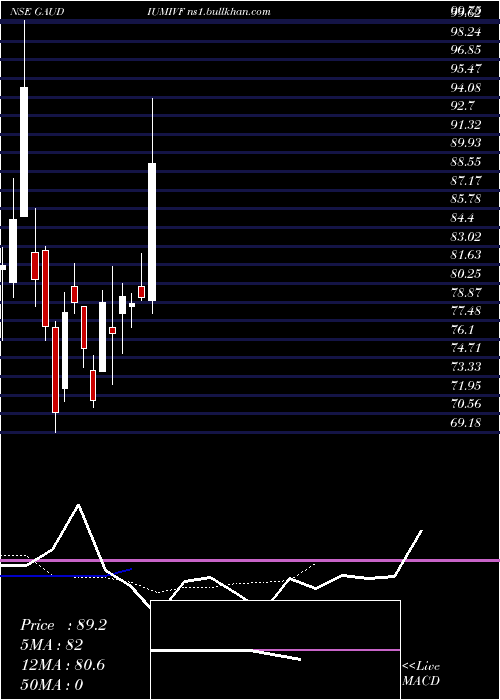The width and height of the screenshot is (500, 700).
Task: Click the 85.78 price axis label
Action: click(466, 199)
